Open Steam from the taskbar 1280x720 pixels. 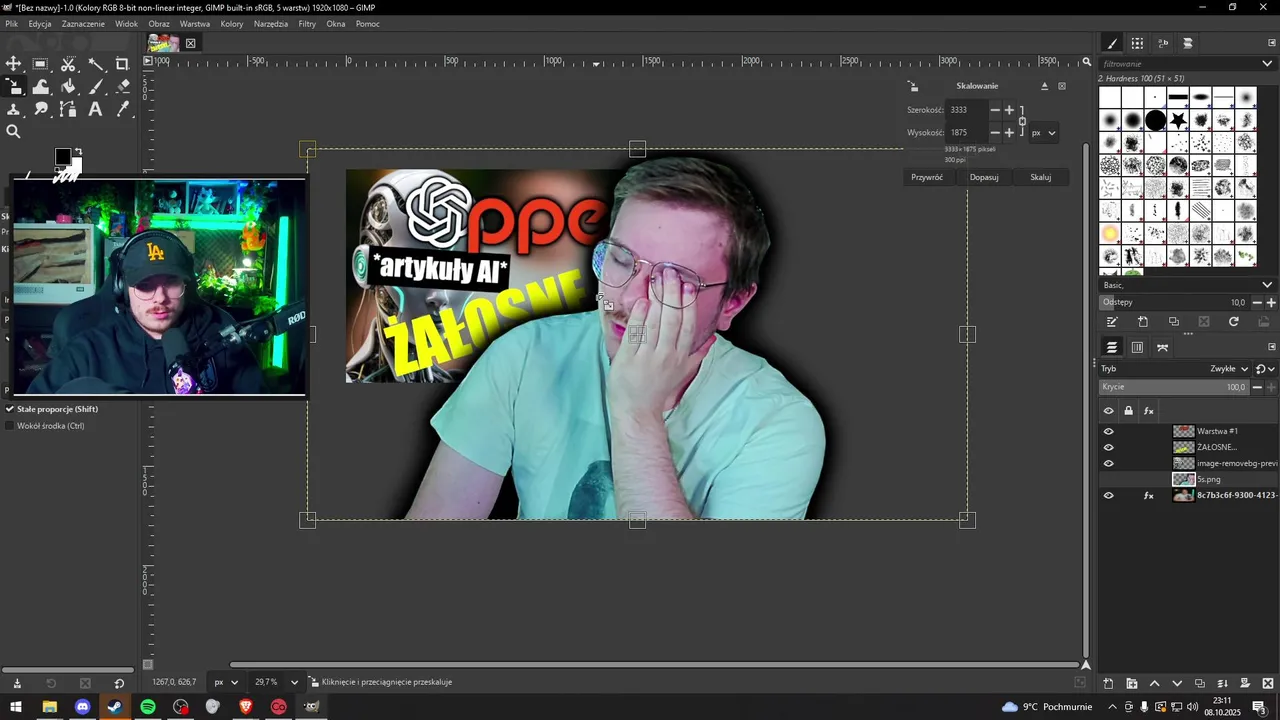pos(115,707)
